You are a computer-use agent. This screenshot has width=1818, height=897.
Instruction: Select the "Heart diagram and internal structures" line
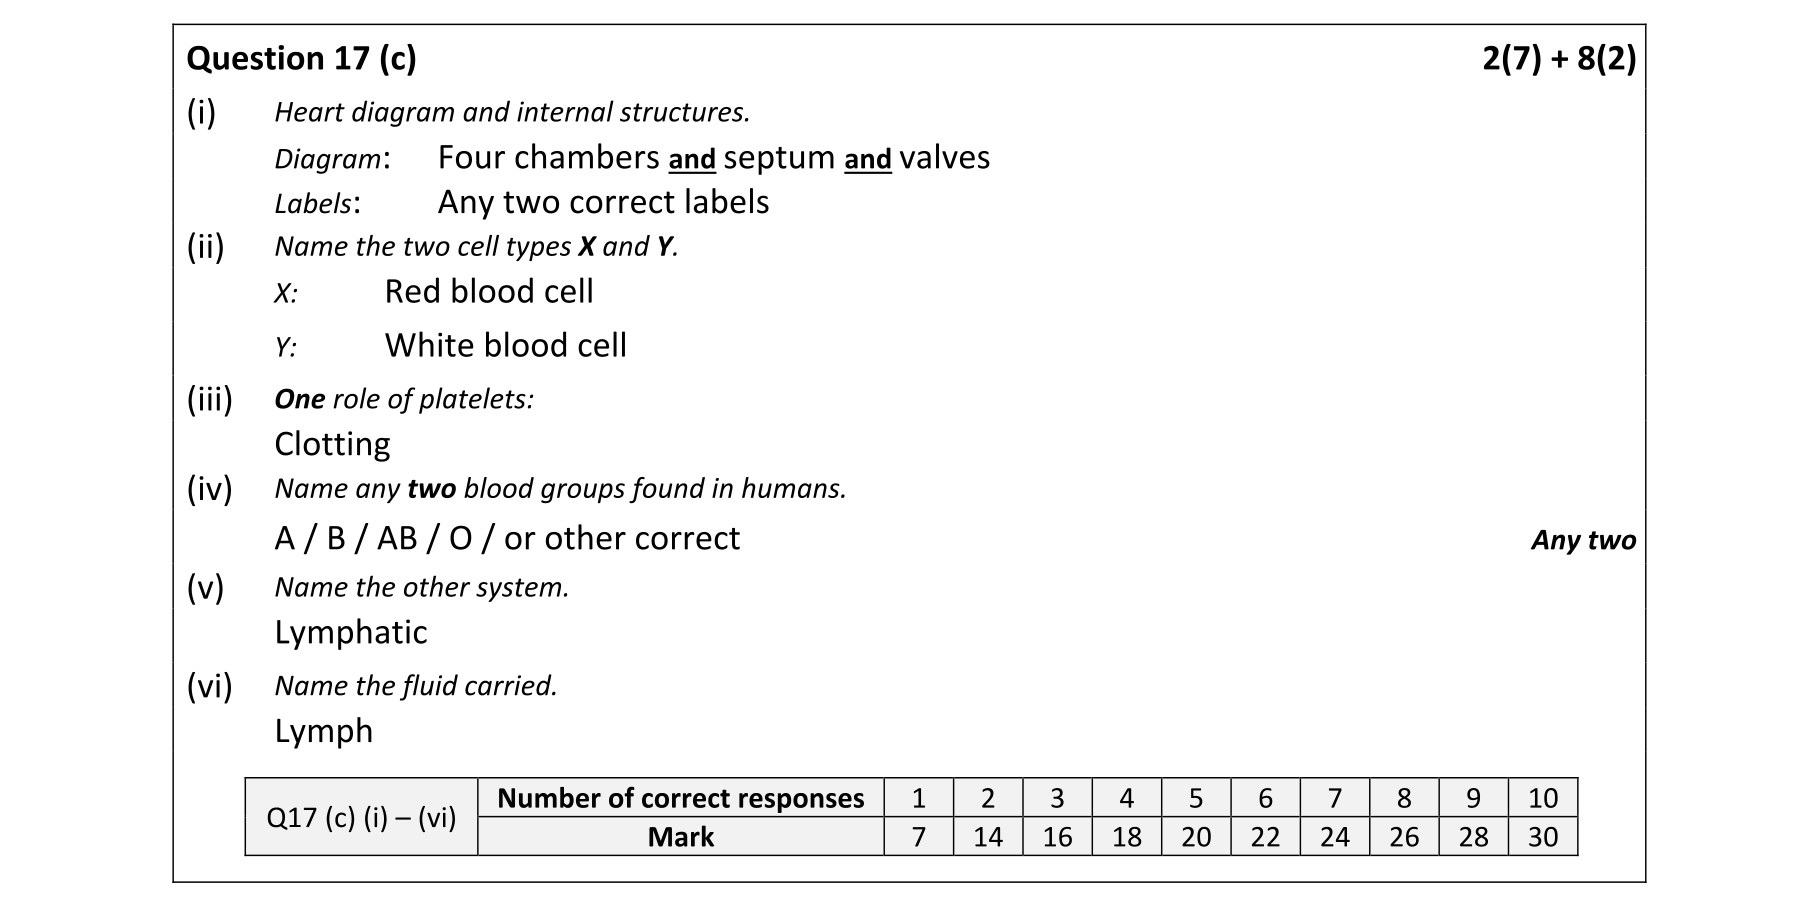click(x=512, y=112)
